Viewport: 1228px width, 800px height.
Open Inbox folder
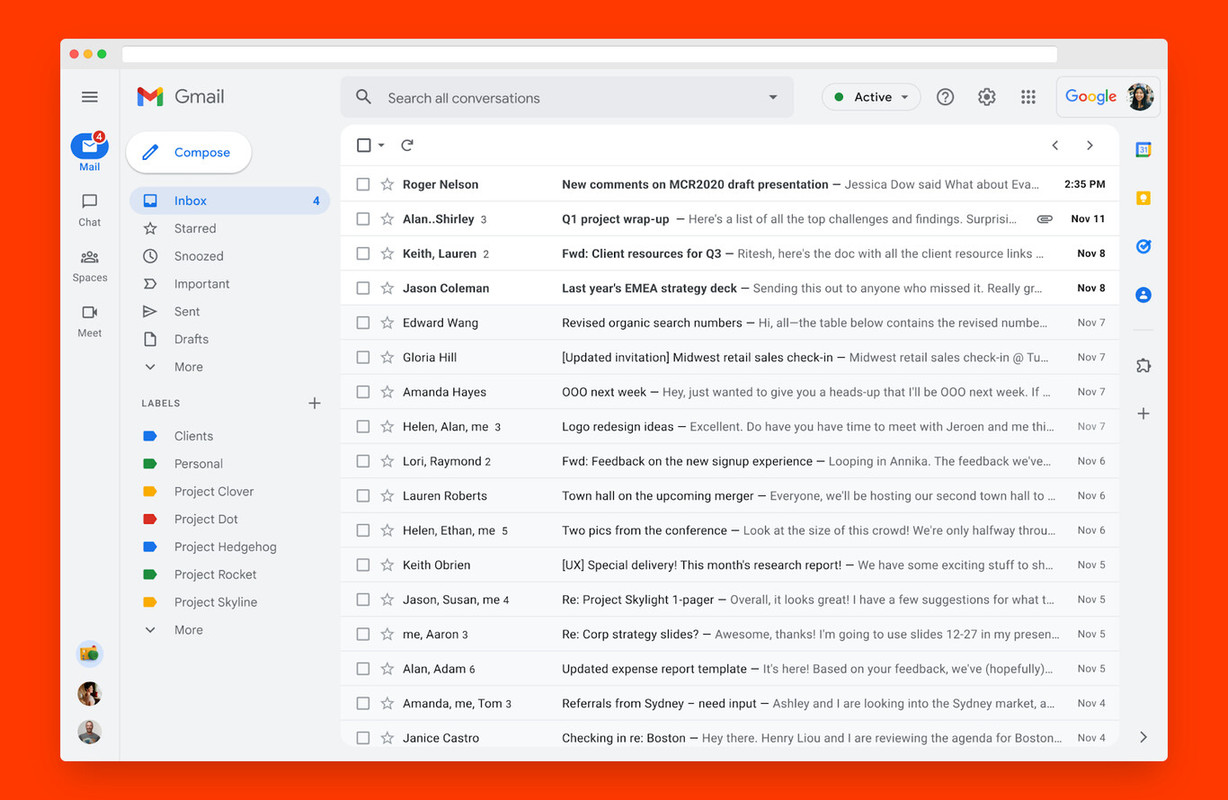(229, 201)
